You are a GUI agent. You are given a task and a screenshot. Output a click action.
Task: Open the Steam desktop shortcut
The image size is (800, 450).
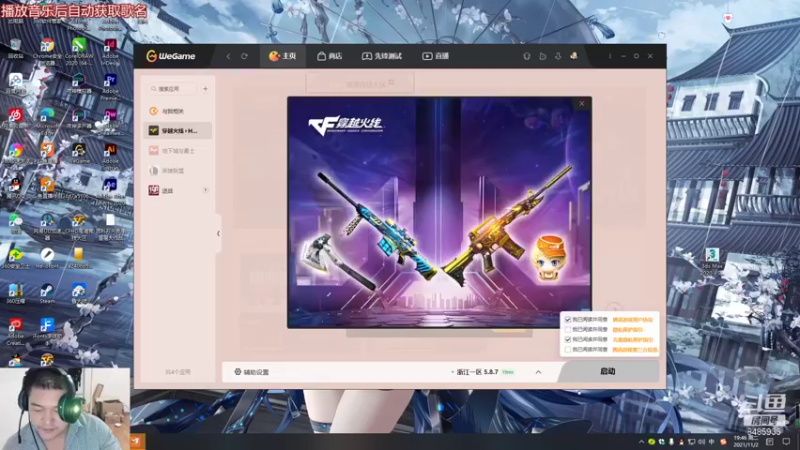click(x=47, y=294)
